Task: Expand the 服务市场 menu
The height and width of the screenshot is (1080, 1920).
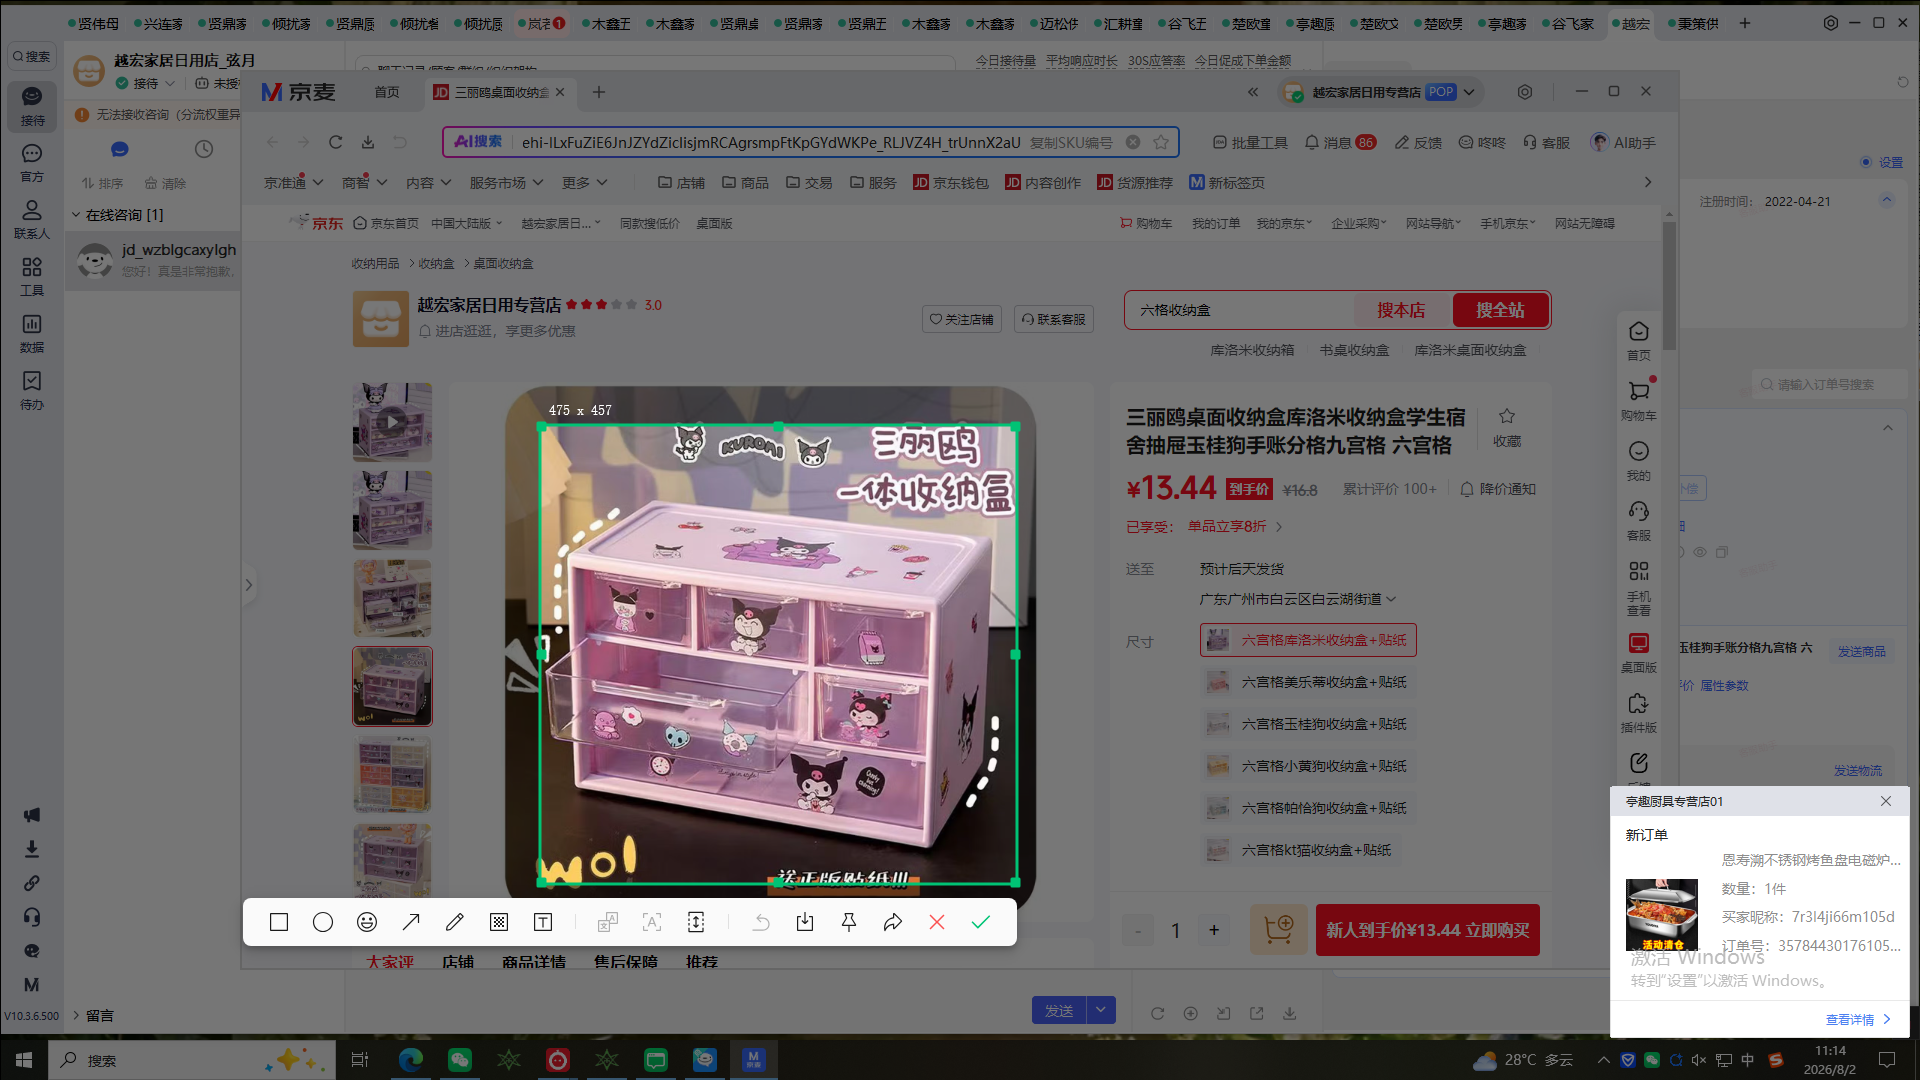Action: click(x=506, y=183)
